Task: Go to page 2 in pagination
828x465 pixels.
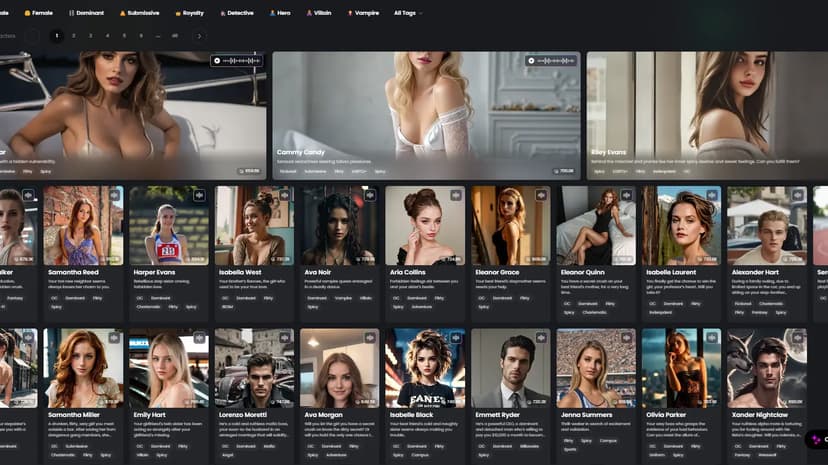Action: 73,36
